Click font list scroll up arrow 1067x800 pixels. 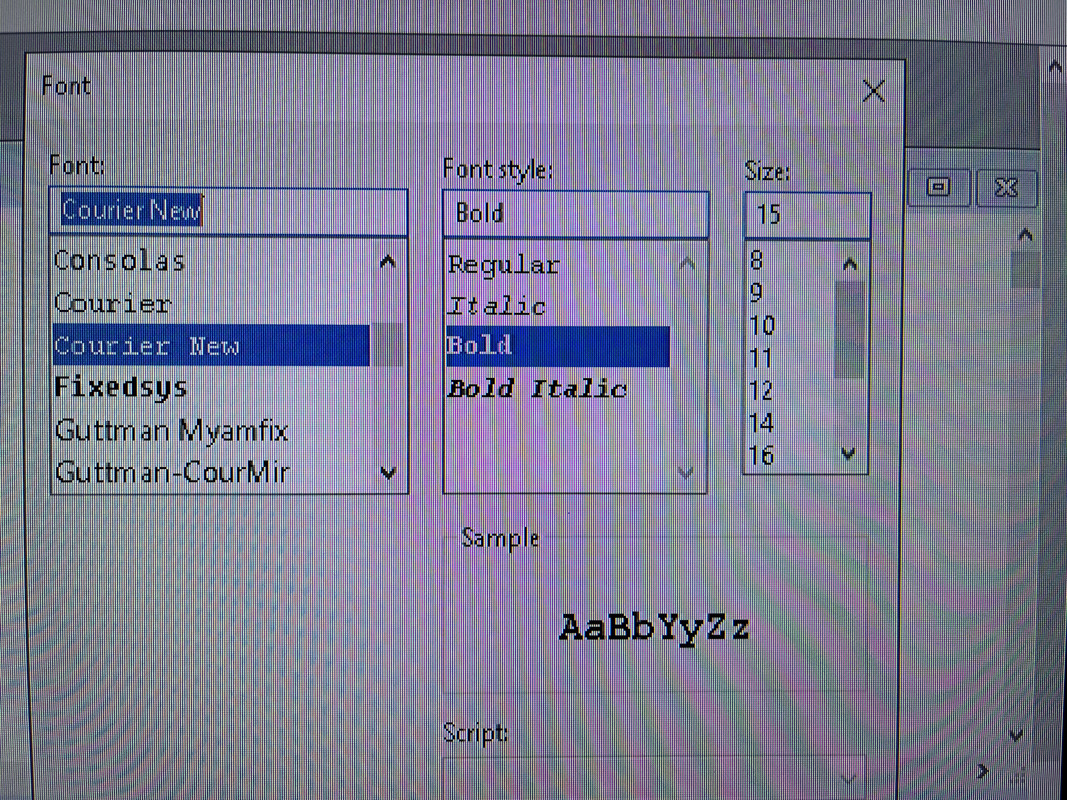coord(387,262)
